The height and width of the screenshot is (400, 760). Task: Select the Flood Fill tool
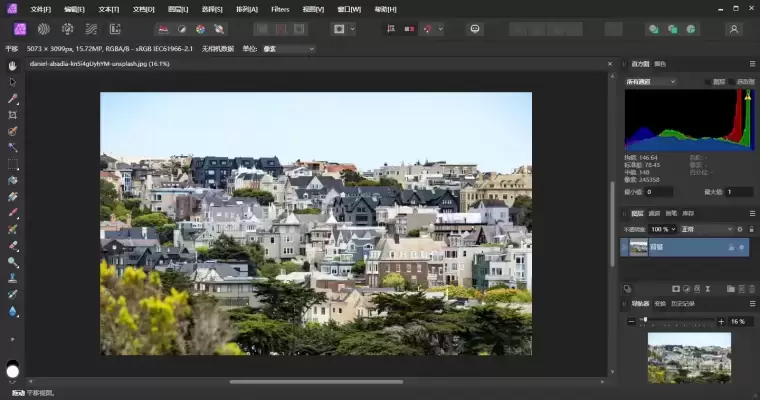pyautogui.click(x=13, y=180)
